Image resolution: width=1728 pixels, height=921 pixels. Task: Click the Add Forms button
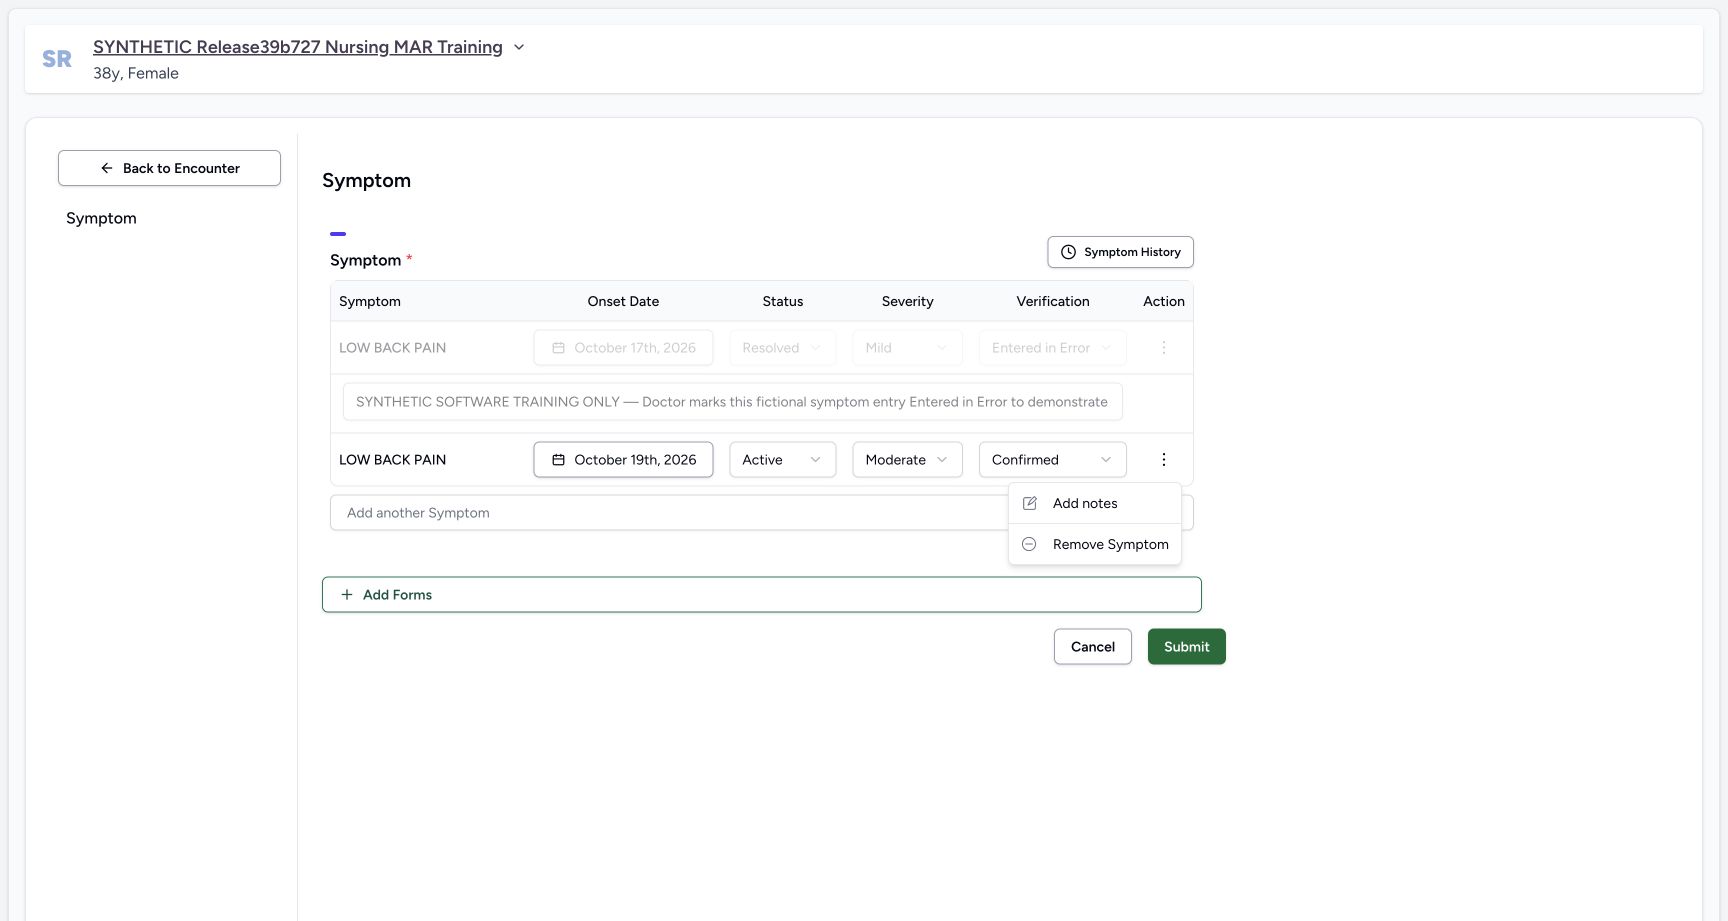click(x=761, y=595)
